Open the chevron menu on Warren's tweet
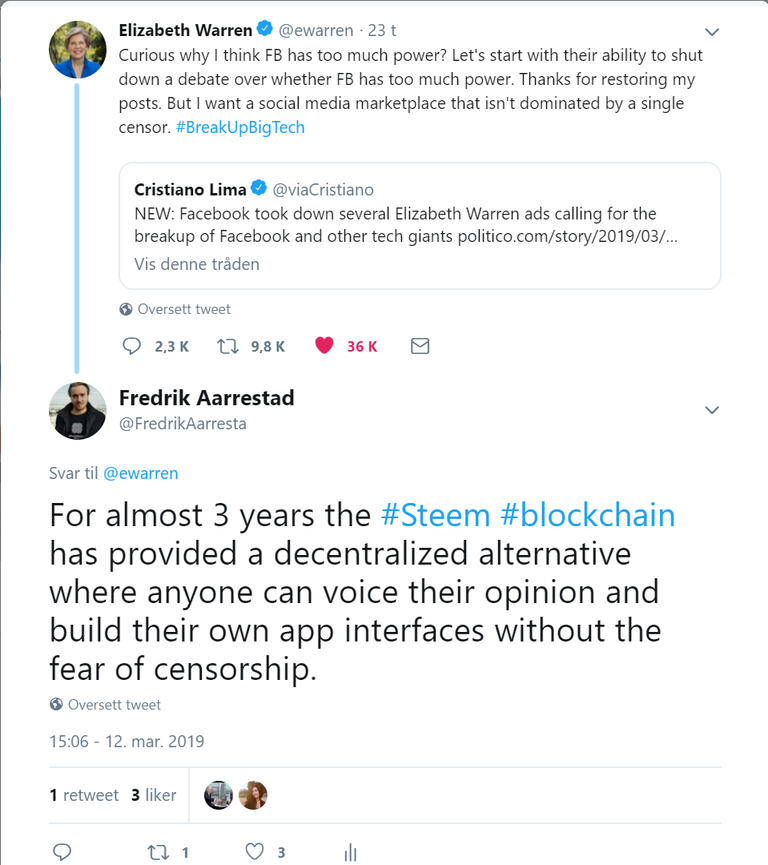 (712, 31)
